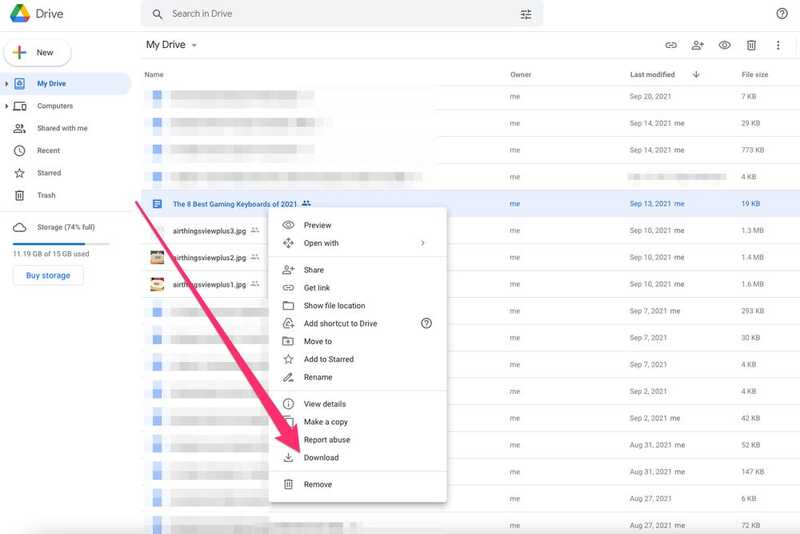
Task: Open My Drive dropdown arrow in header
Action: [x=194, y=45]
